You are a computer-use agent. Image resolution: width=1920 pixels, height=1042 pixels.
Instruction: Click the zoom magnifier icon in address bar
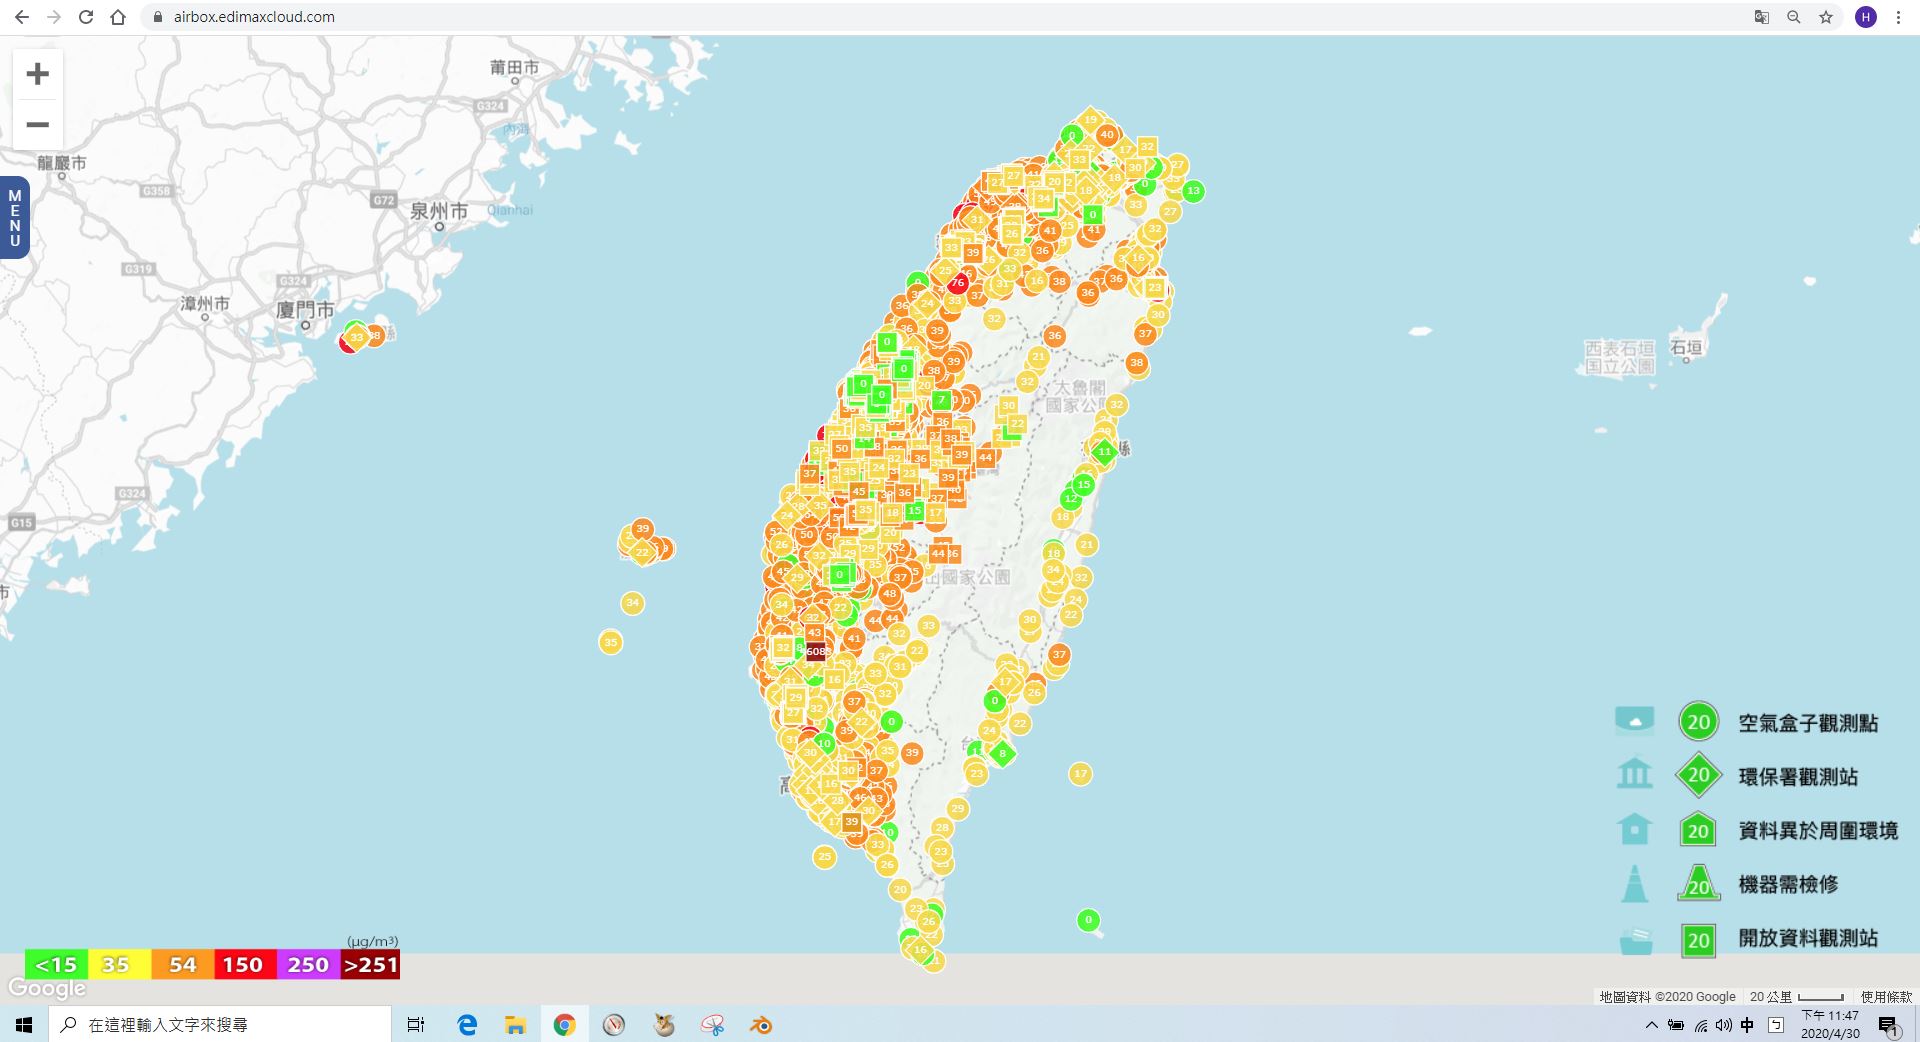(x=1794, y=17)
